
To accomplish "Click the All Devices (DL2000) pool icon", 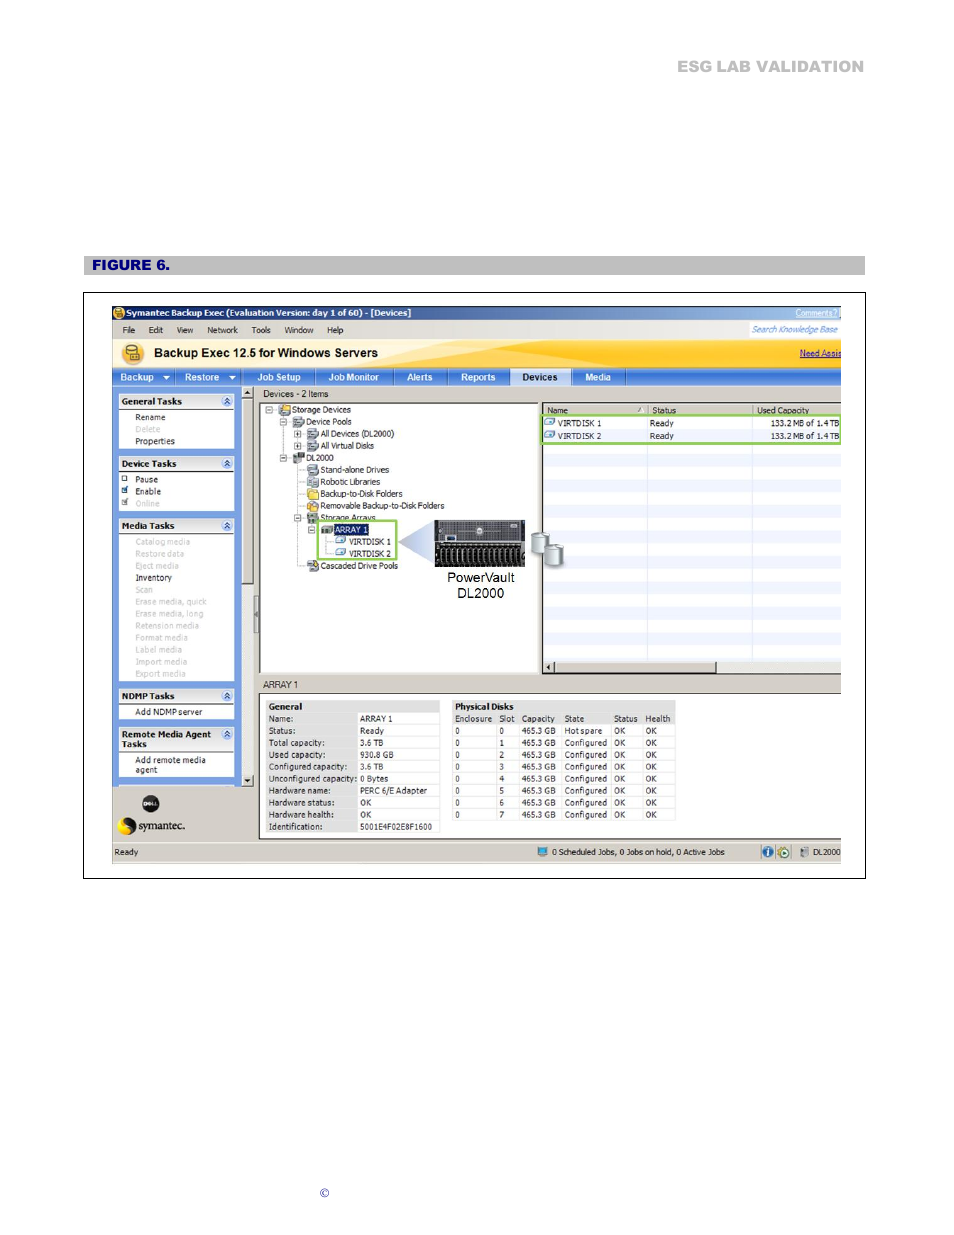I will point(313,434).
